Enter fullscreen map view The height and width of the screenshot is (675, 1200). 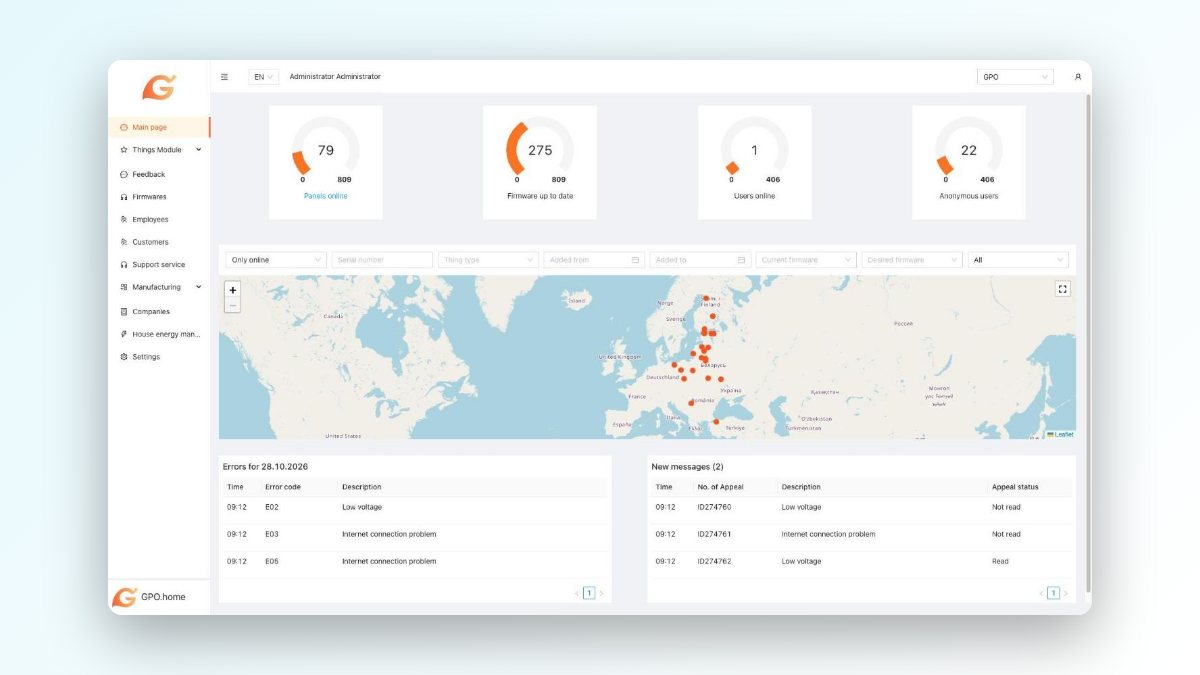pyautogui.click(x=1062, y=289)
